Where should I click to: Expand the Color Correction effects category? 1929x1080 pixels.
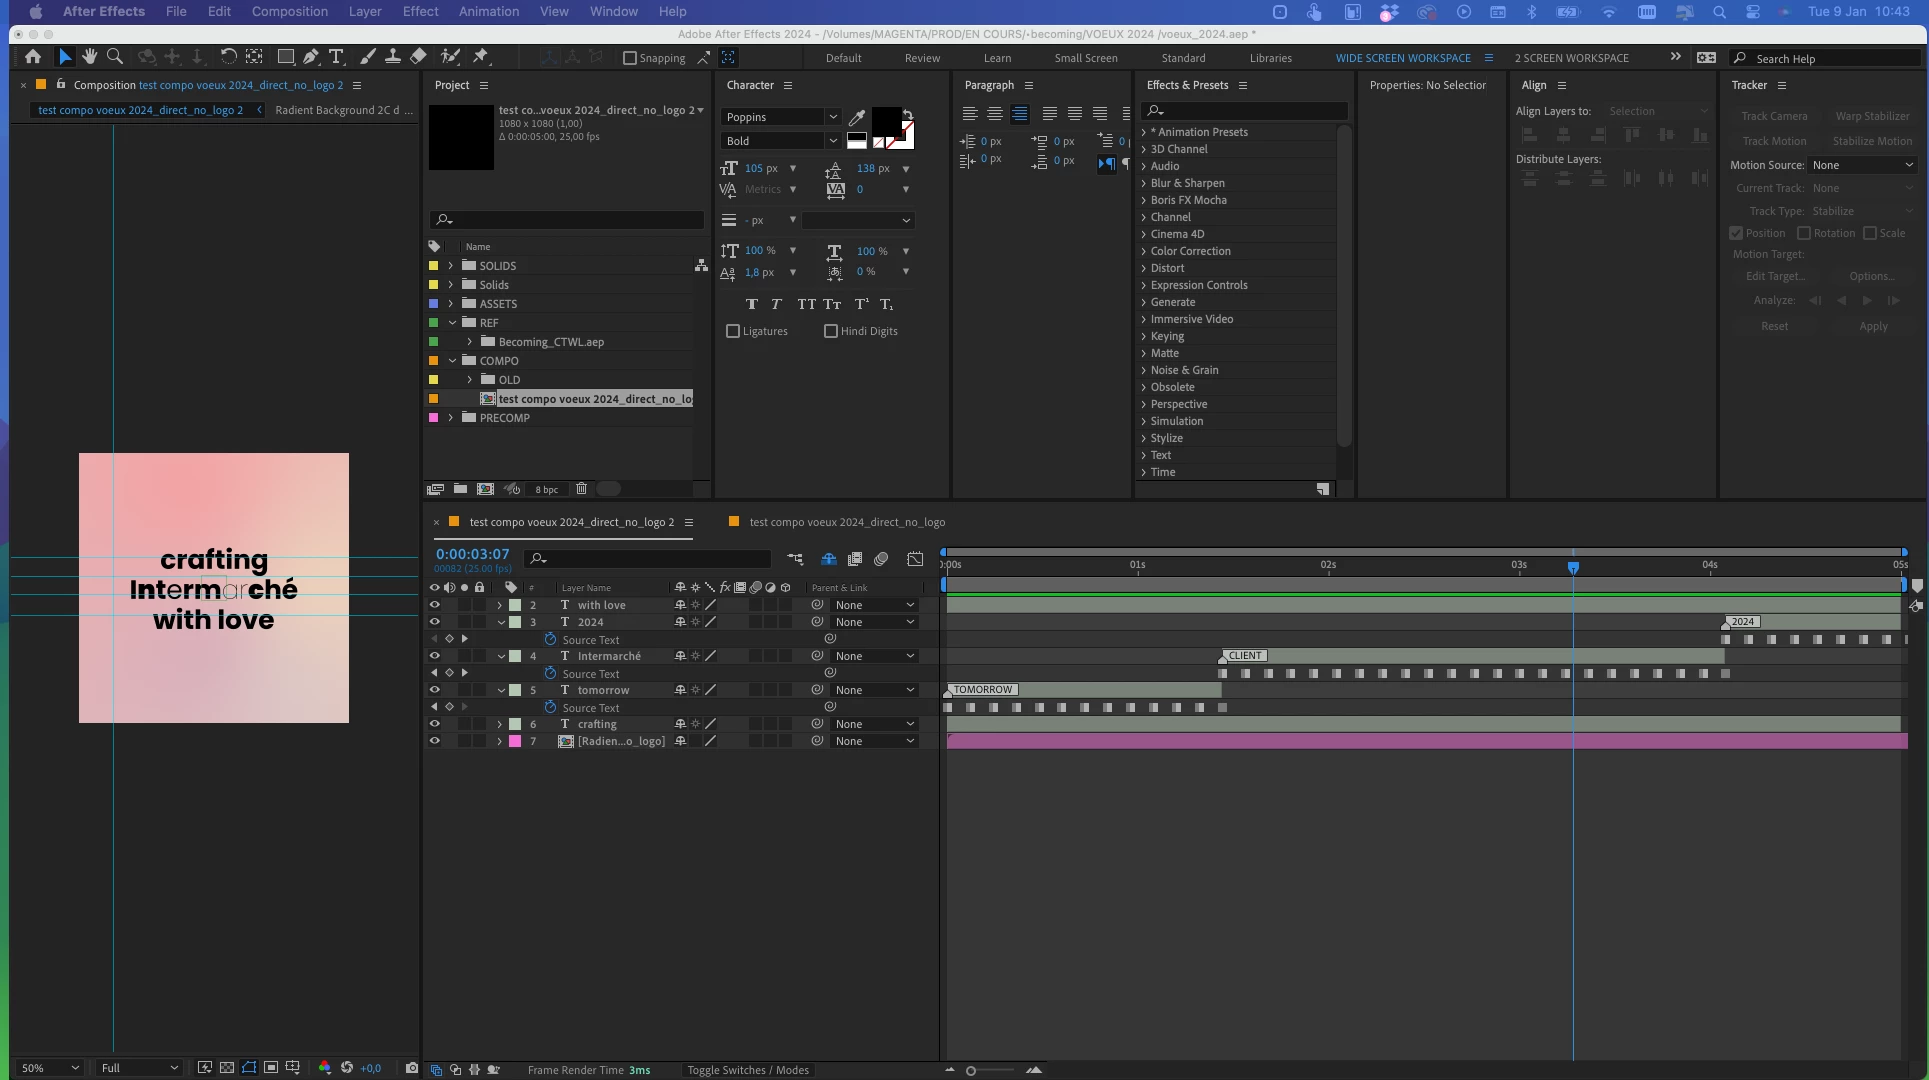[x=1144, y=251]
